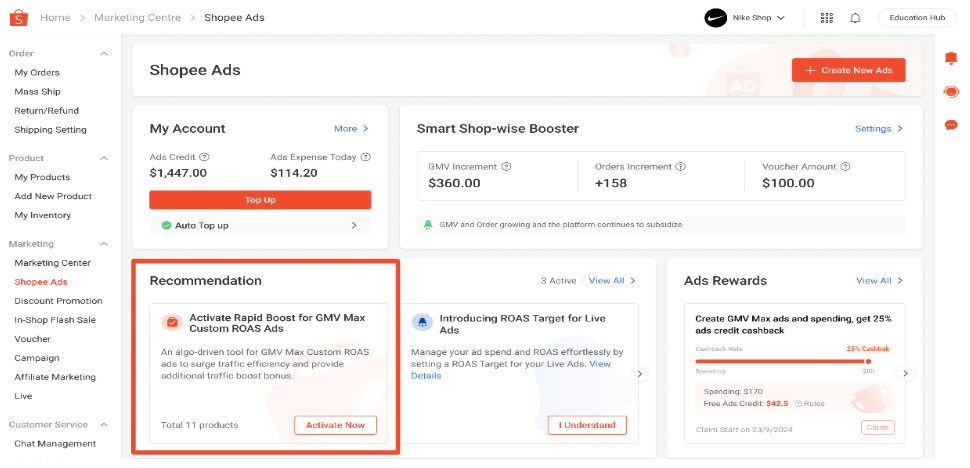Open Smart Shop-wise Booster Settings link
This screenshot has width=970, height=468.
tap(878, 129)
